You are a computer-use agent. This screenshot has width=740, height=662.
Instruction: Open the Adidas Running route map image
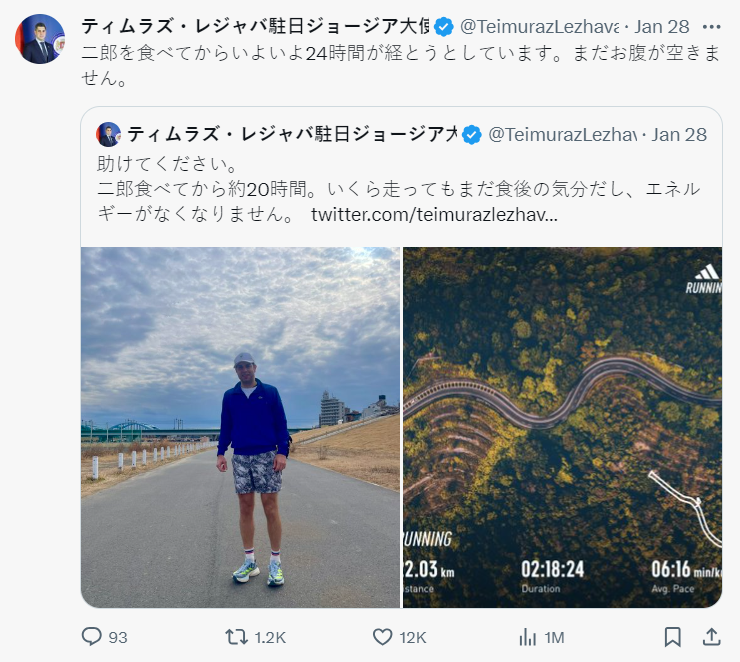[x=562, y=427]
